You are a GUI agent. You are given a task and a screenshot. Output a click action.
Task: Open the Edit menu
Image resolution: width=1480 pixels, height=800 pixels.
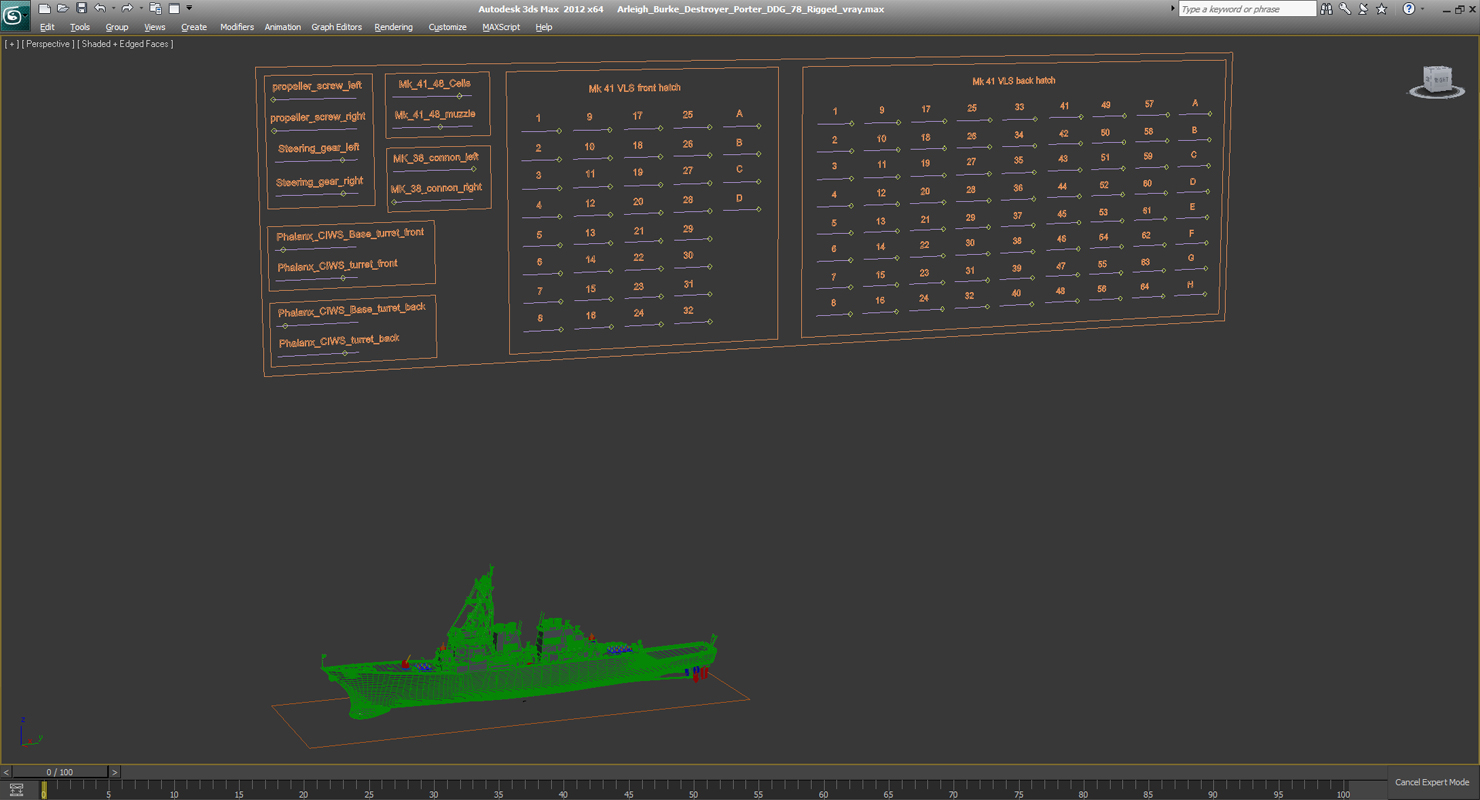coord(47,27)
